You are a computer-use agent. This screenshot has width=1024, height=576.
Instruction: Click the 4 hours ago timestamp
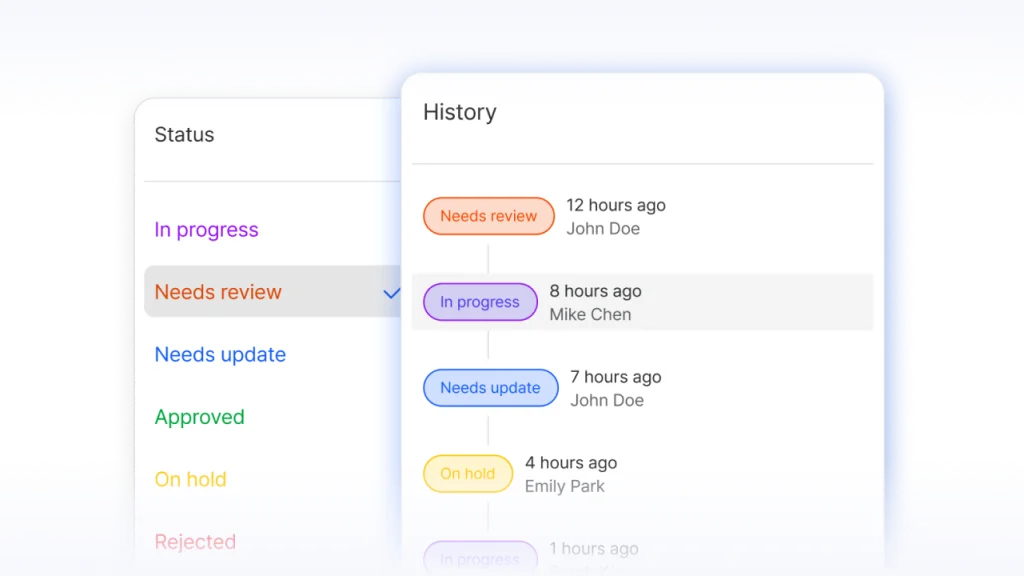pyautogui.click(x=570, y=463)
